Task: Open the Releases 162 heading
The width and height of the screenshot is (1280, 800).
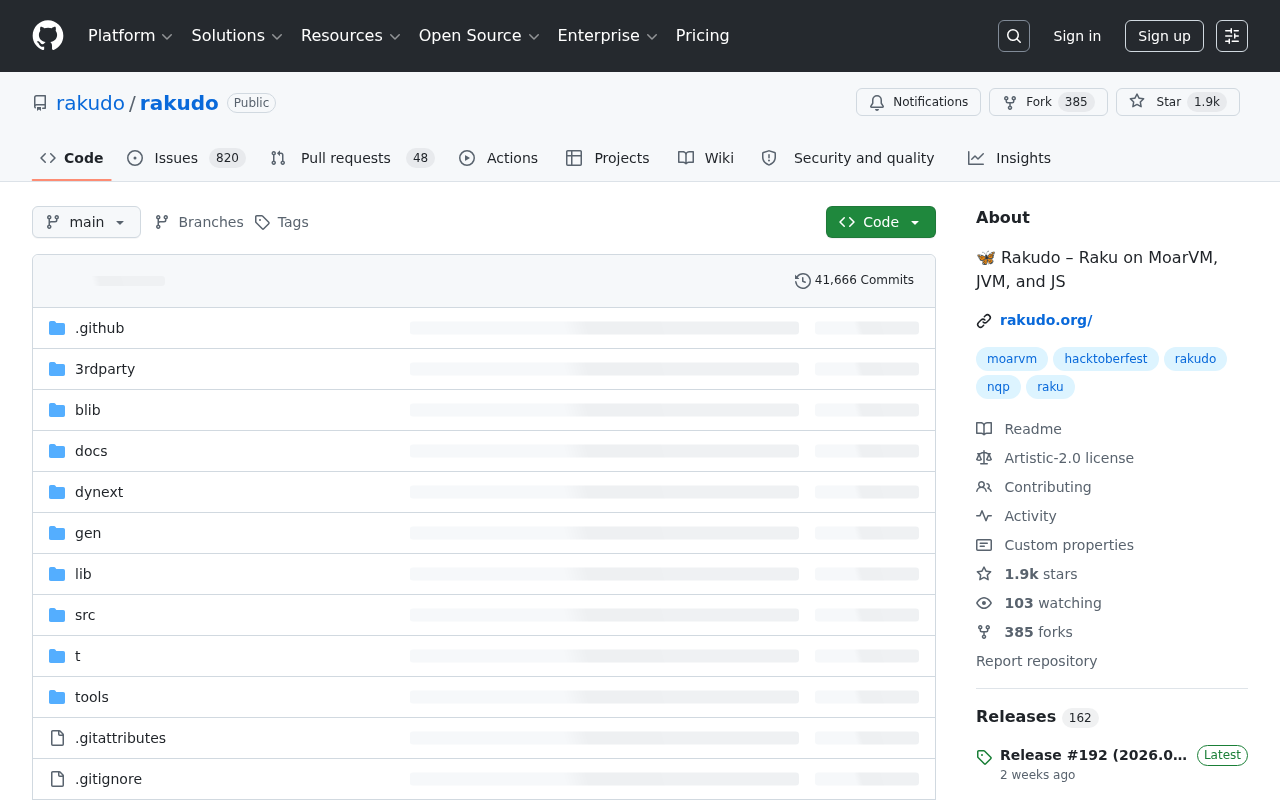Action: (x=1037, y=717)
